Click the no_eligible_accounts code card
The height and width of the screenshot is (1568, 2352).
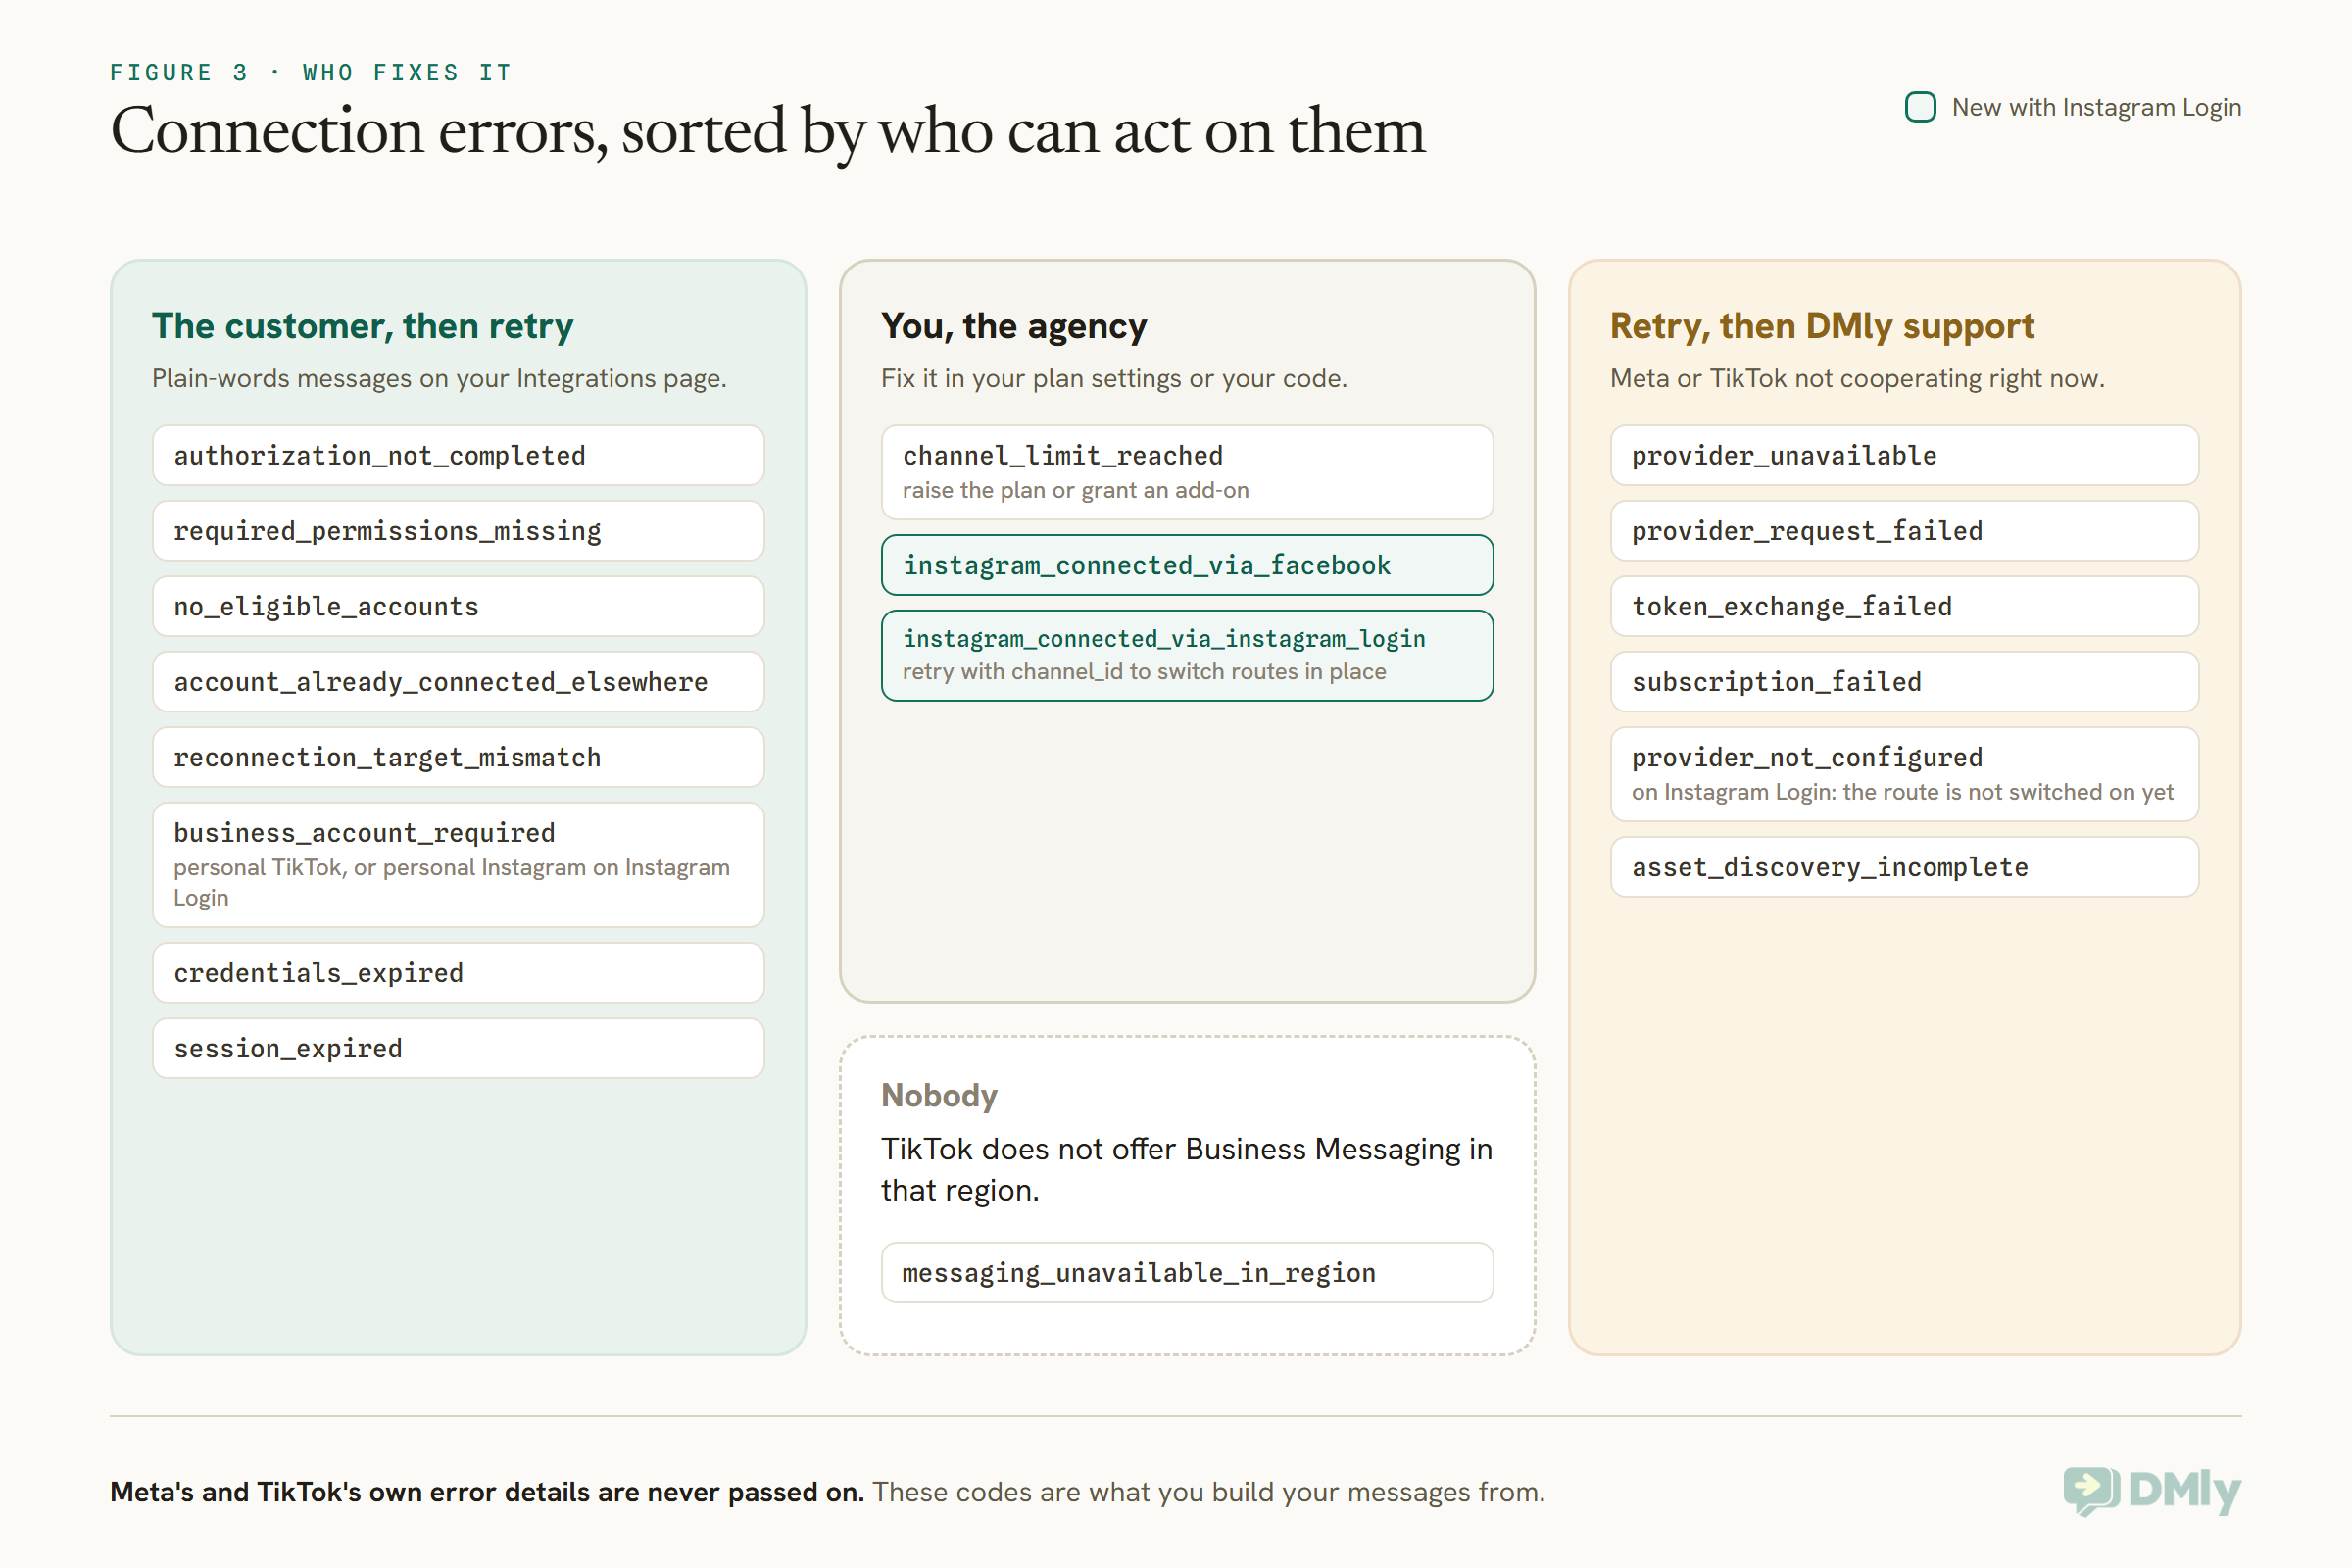pos(458,607)
